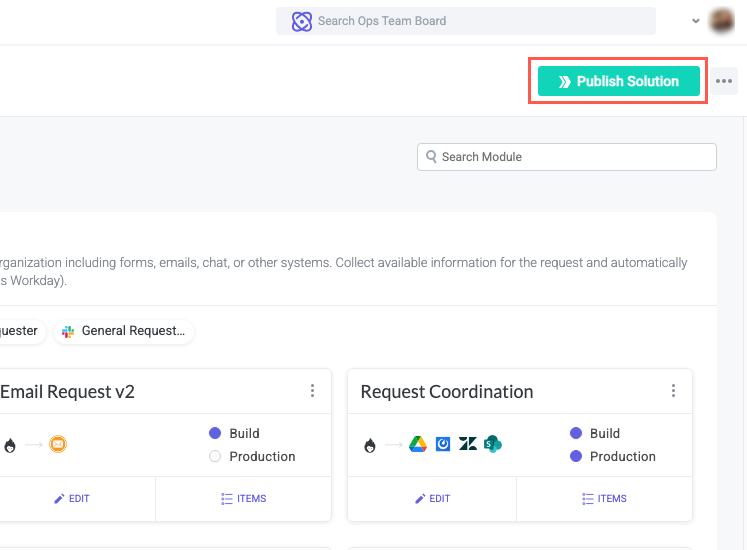This screenshot has width=747, height=550.
Task: Click the atom logo icon in top search bar
Action: tap(302, 21)
